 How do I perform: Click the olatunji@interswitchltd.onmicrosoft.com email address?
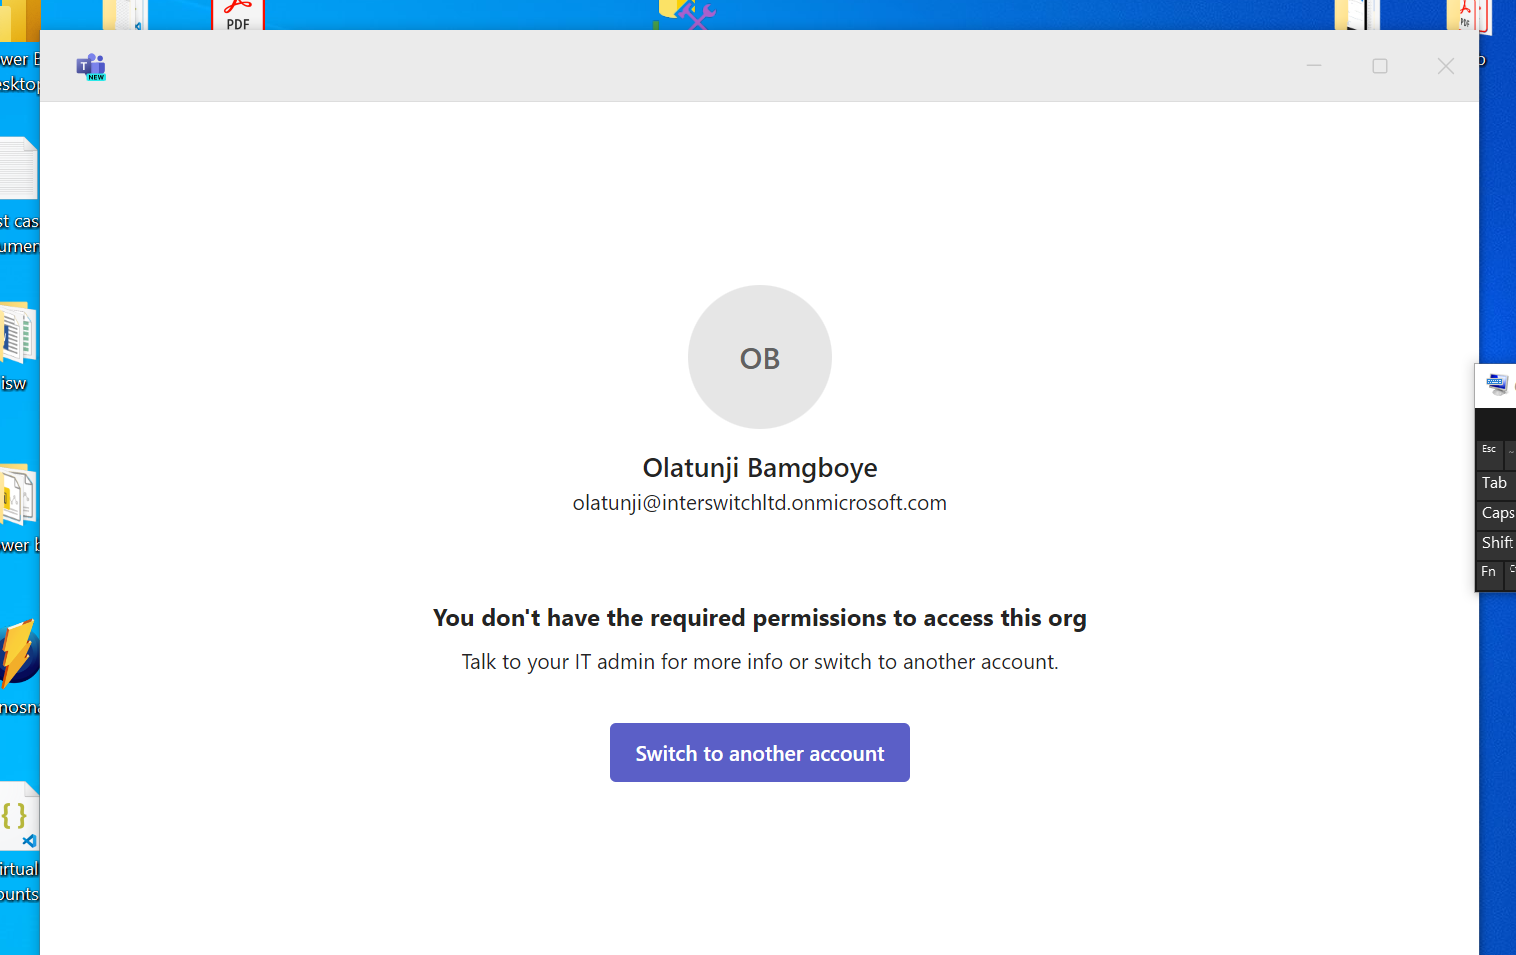click(x=759, y=503)
